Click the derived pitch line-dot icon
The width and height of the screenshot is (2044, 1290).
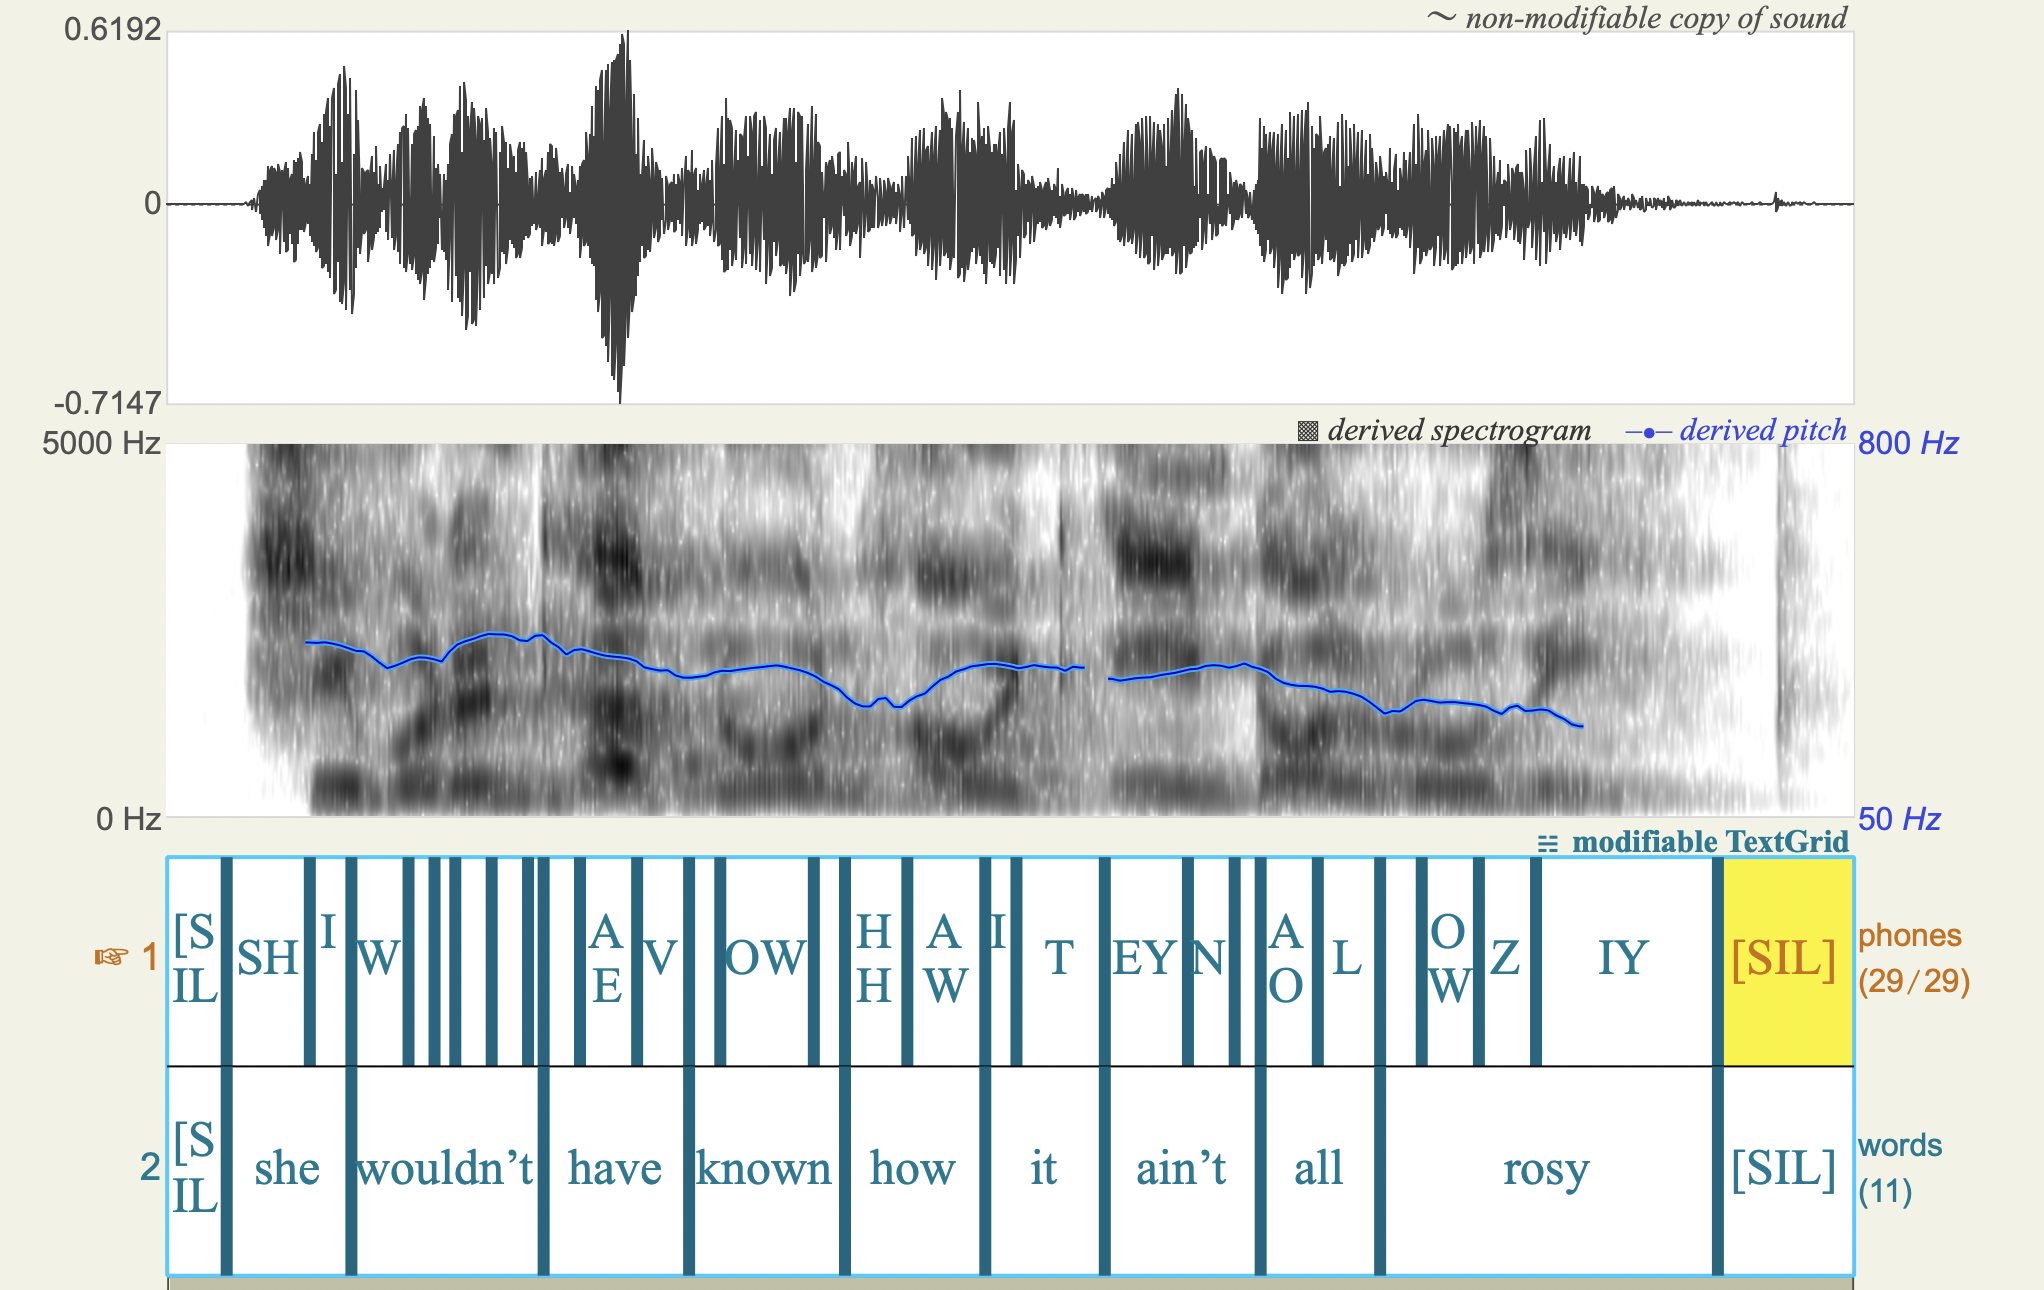[x=1648, y=432]
